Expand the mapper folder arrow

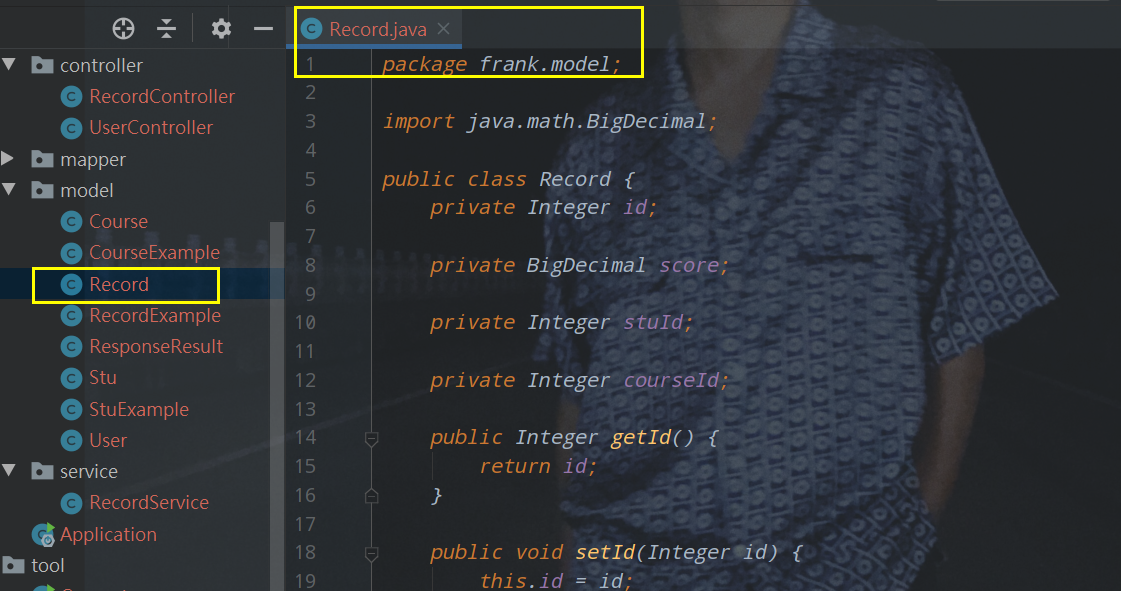coord(8,158)
